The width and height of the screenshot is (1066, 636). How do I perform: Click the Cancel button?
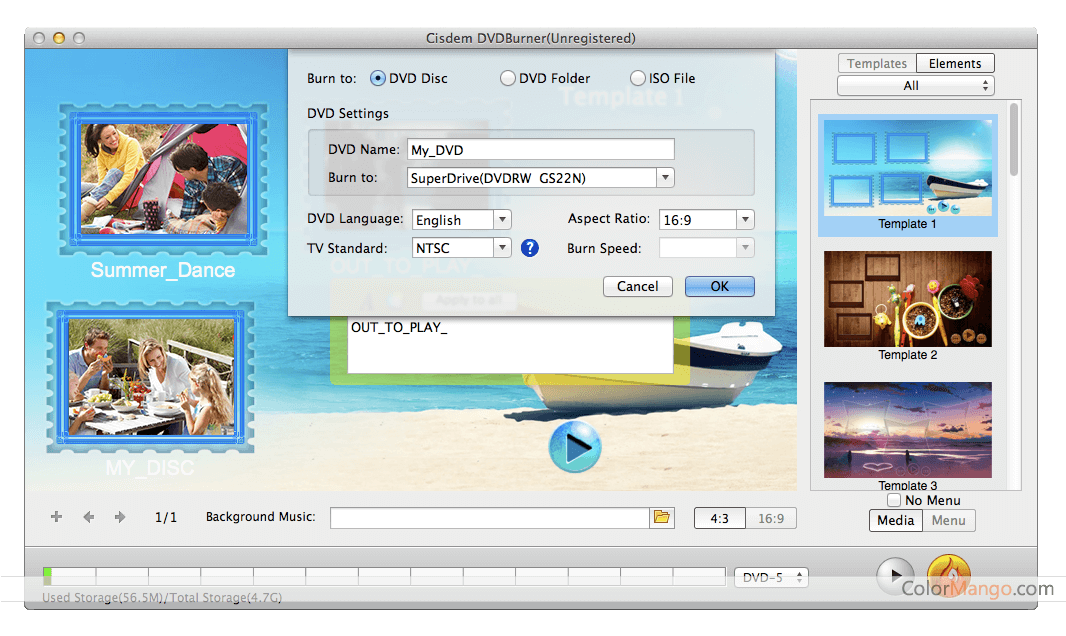638,286
